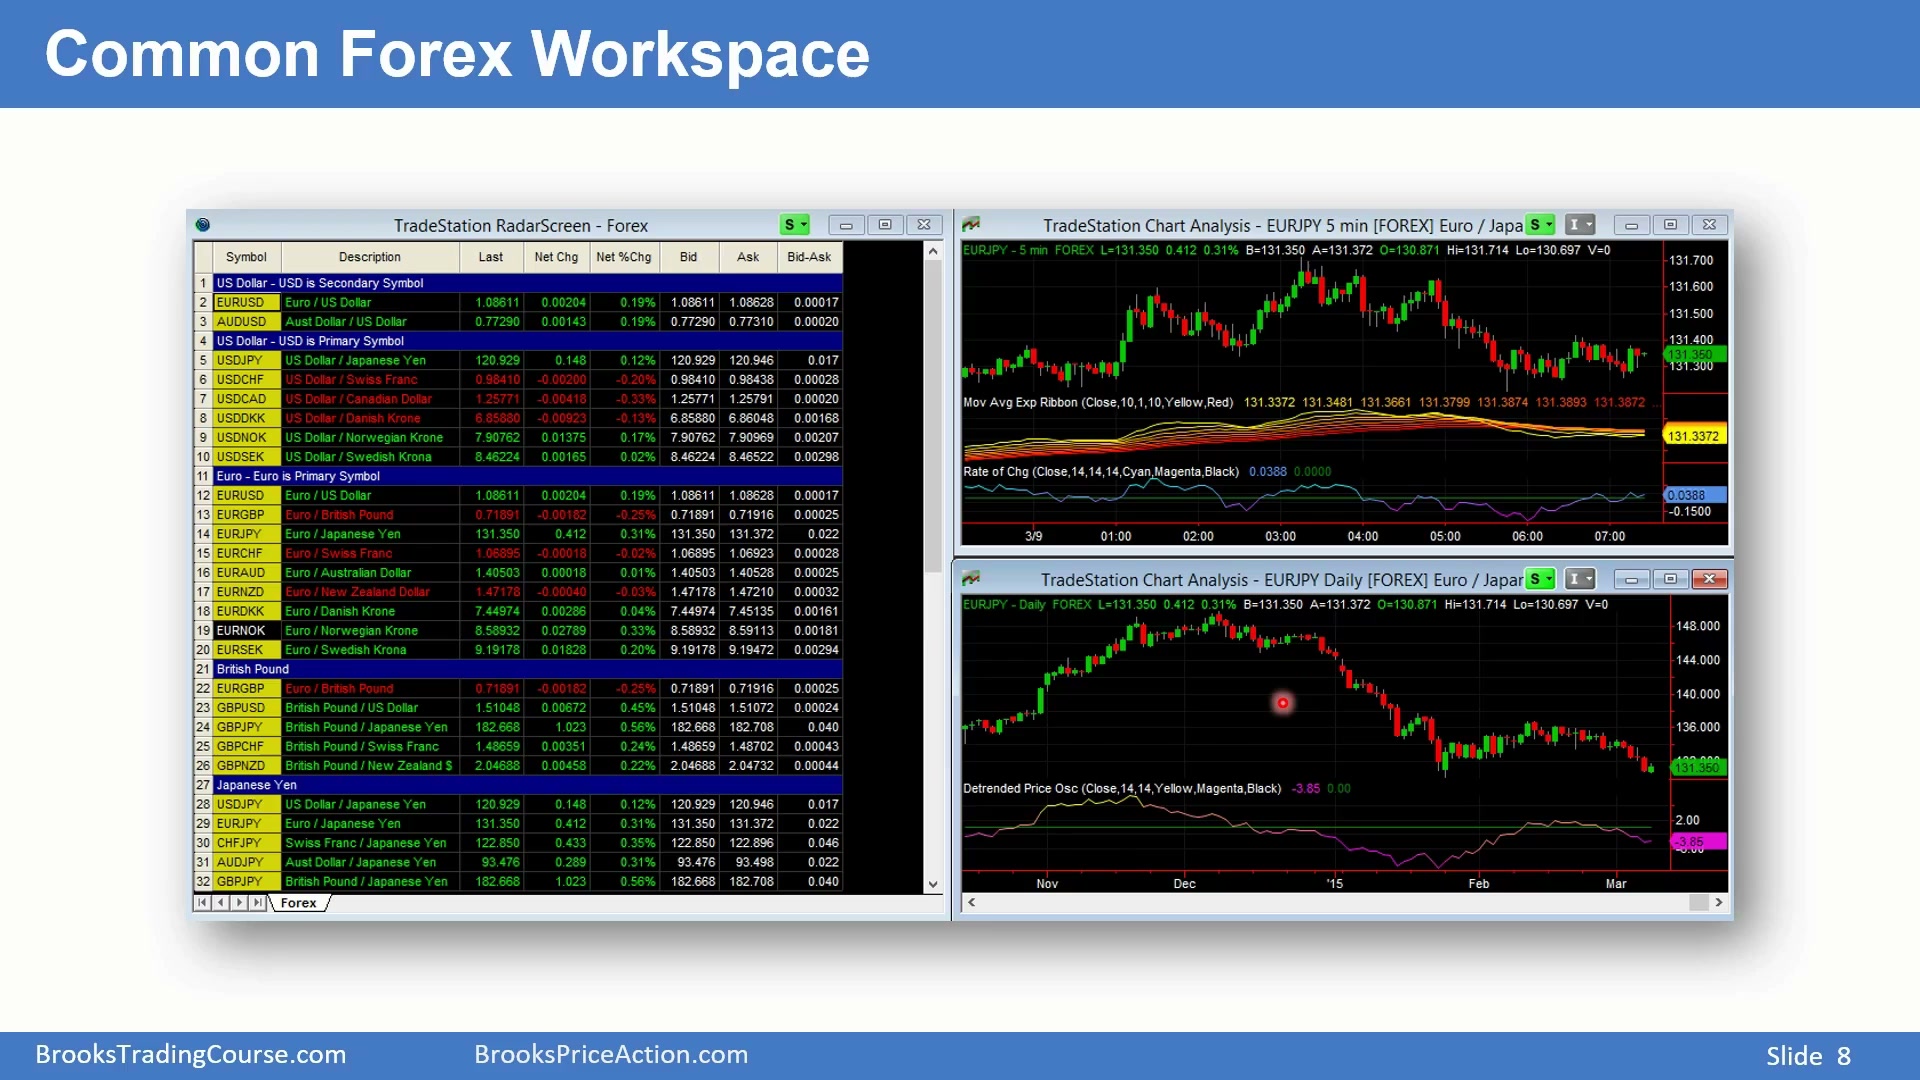Viewport: 1920px width, 1080px height.
Task: Click the chart icon of the EURJPY Daily window
Action: tap(971, 579)
